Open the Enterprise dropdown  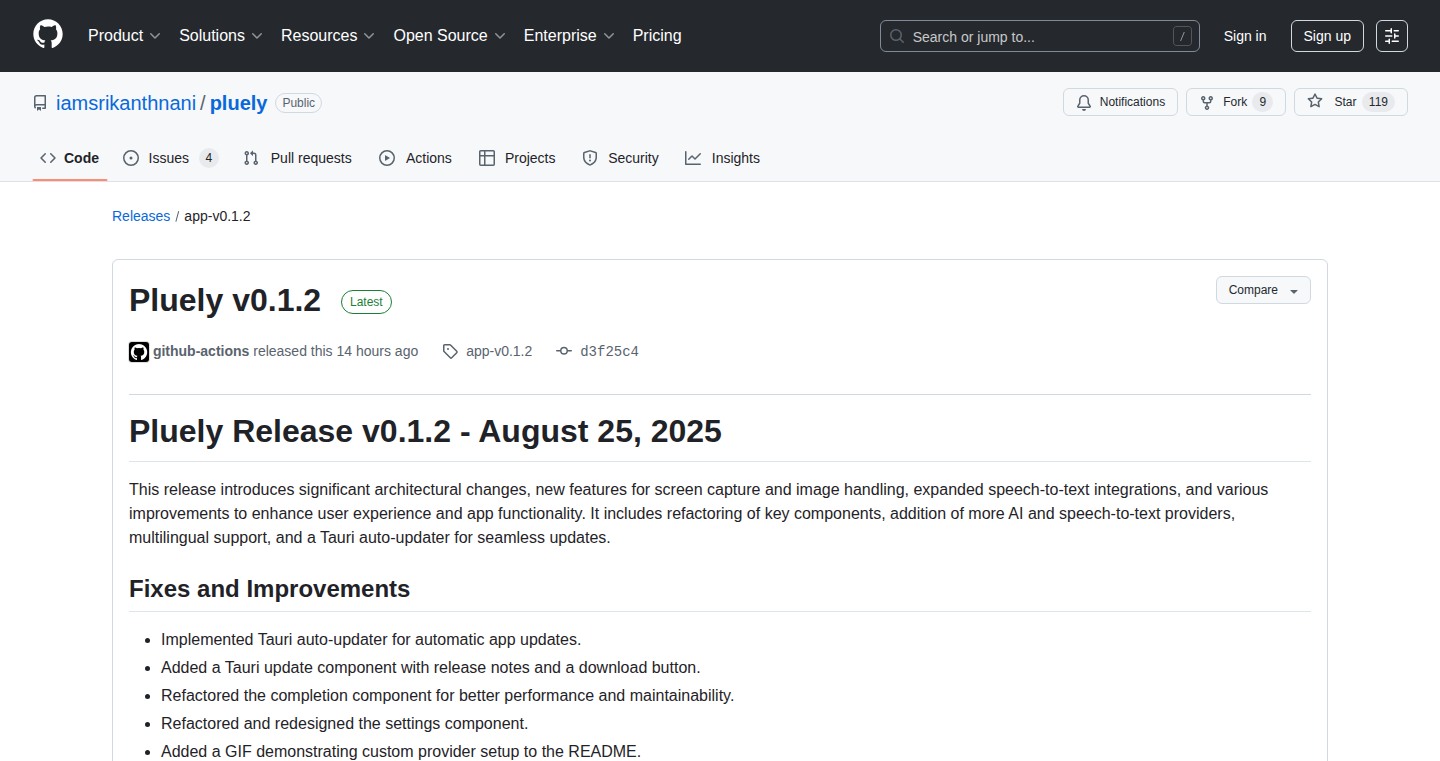[569, 35]
